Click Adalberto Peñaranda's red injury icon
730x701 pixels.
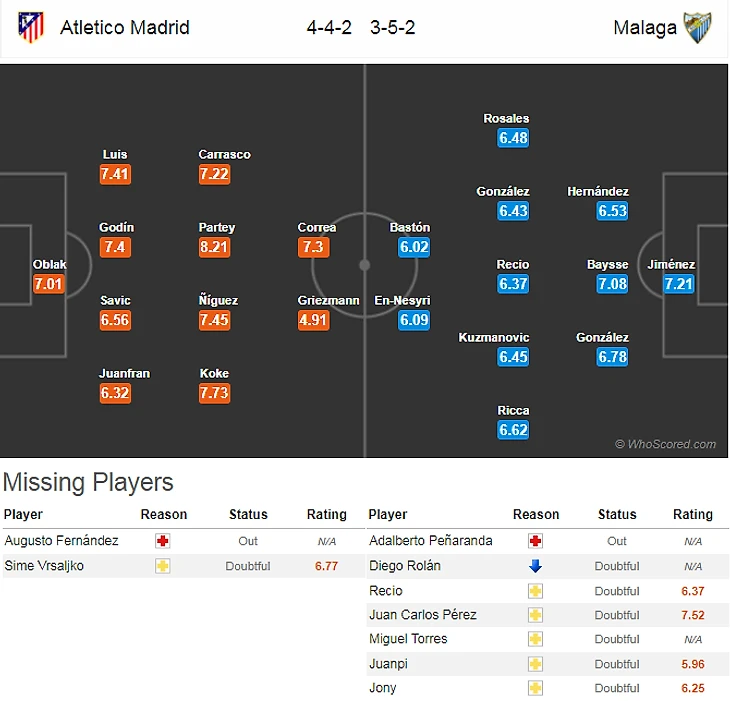click(535, 541)
